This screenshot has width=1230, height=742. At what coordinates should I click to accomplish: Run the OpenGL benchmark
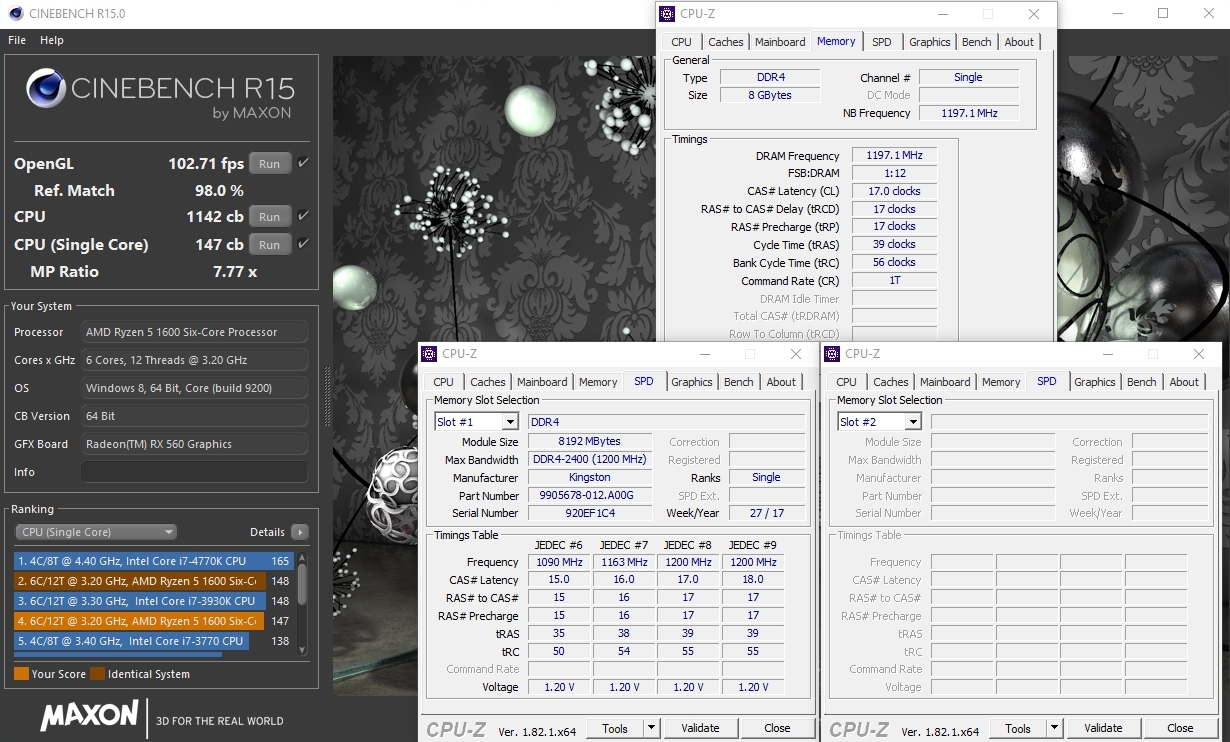[270, 163]
